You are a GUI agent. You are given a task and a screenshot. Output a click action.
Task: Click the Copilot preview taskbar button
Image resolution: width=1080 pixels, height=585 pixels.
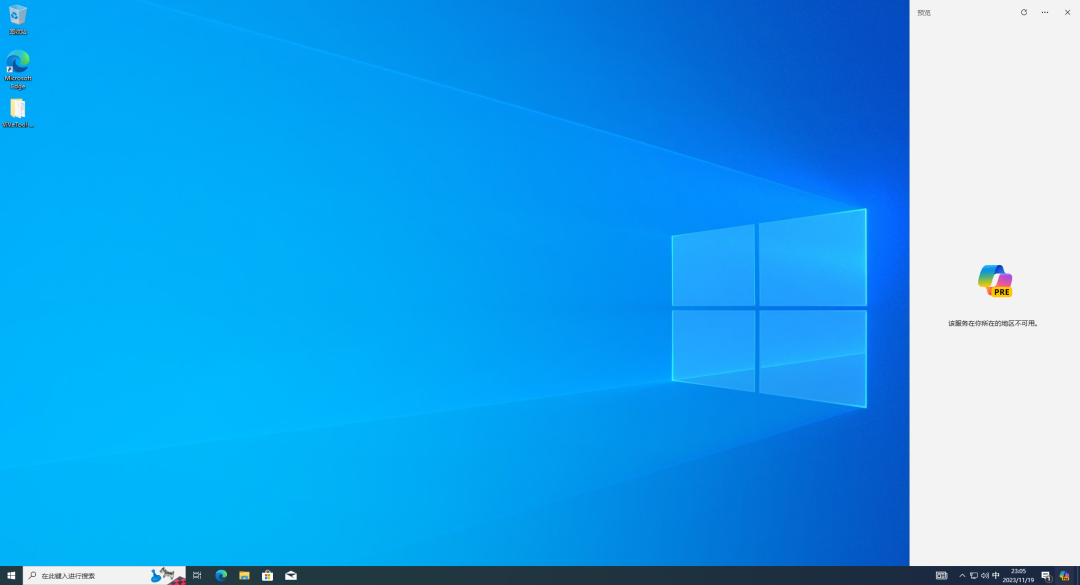click(1065, 575)
